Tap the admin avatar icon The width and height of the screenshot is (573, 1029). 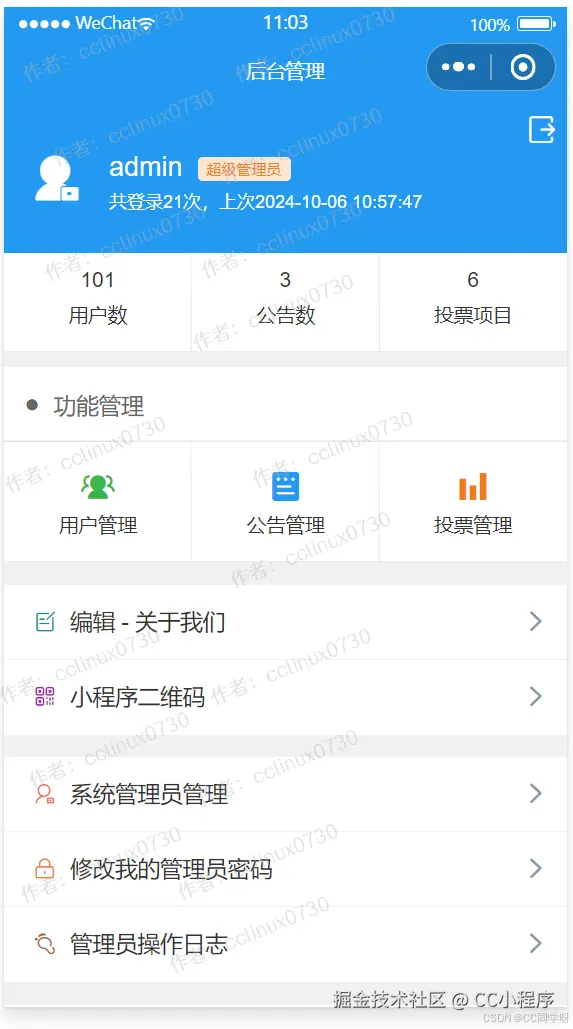[56, 179]
